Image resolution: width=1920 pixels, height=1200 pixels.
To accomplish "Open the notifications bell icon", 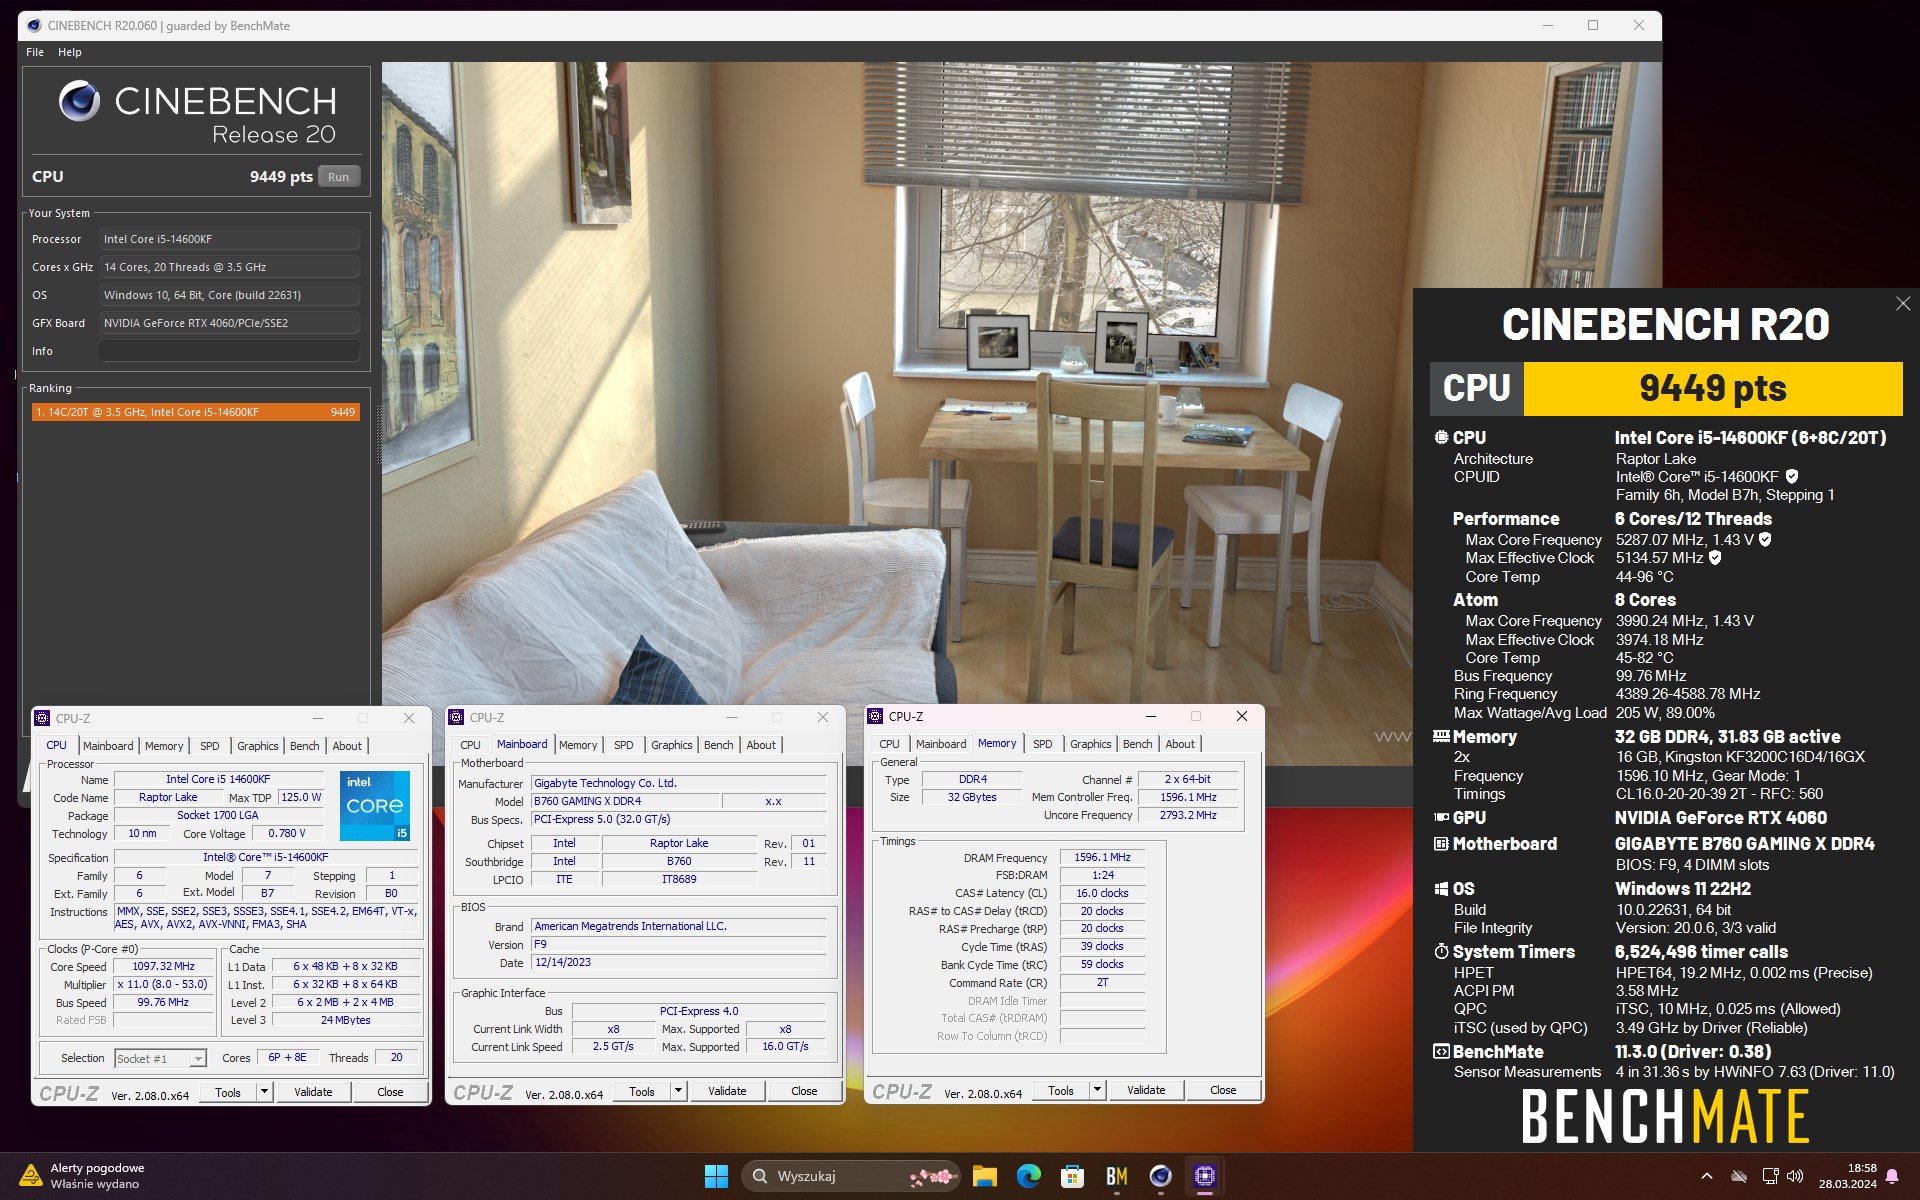I will 1892,1177.
